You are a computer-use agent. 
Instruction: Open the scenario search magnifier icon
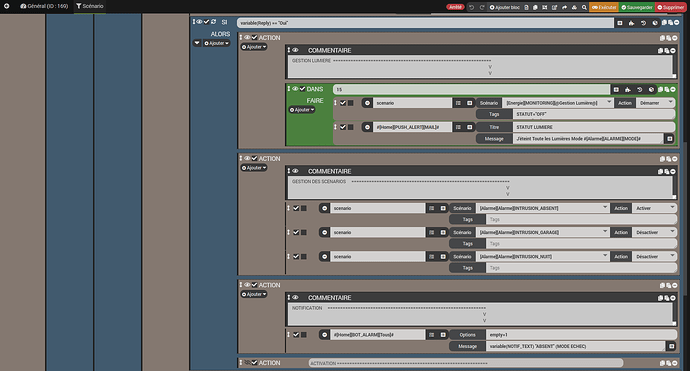[584, 7]
